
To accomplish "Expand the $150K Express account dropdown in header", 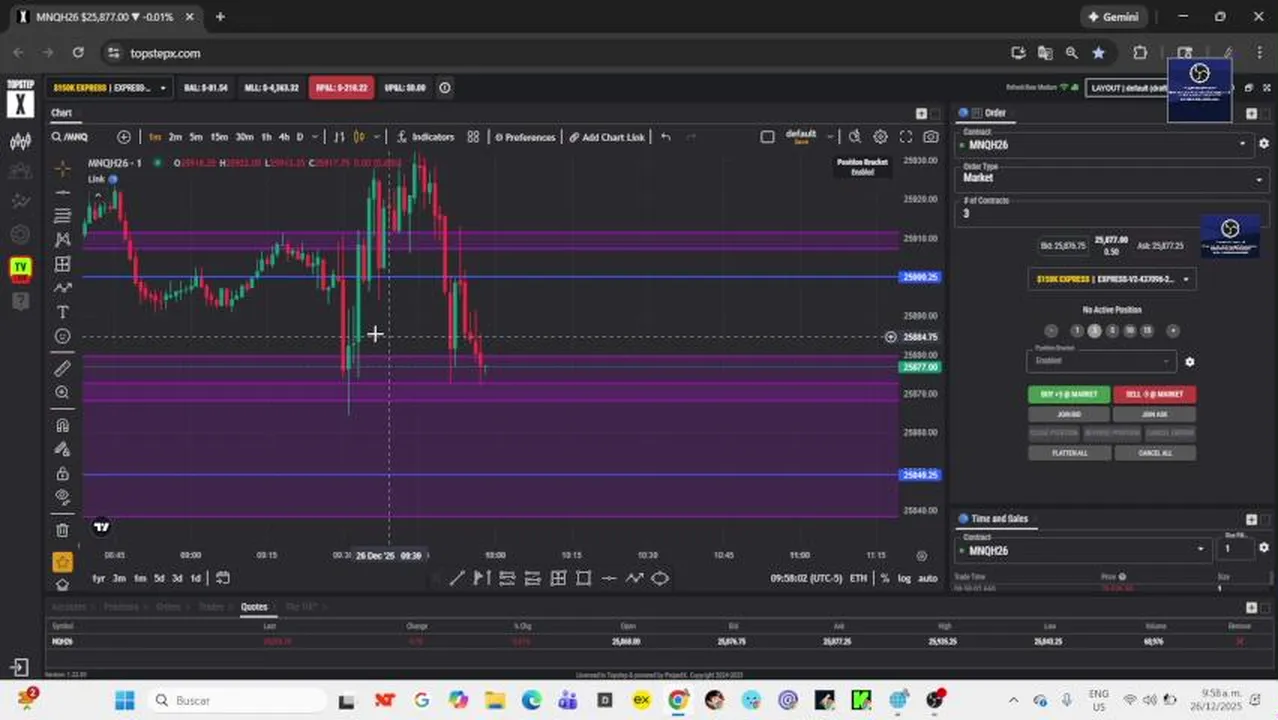I will click(x=109, y=88).
